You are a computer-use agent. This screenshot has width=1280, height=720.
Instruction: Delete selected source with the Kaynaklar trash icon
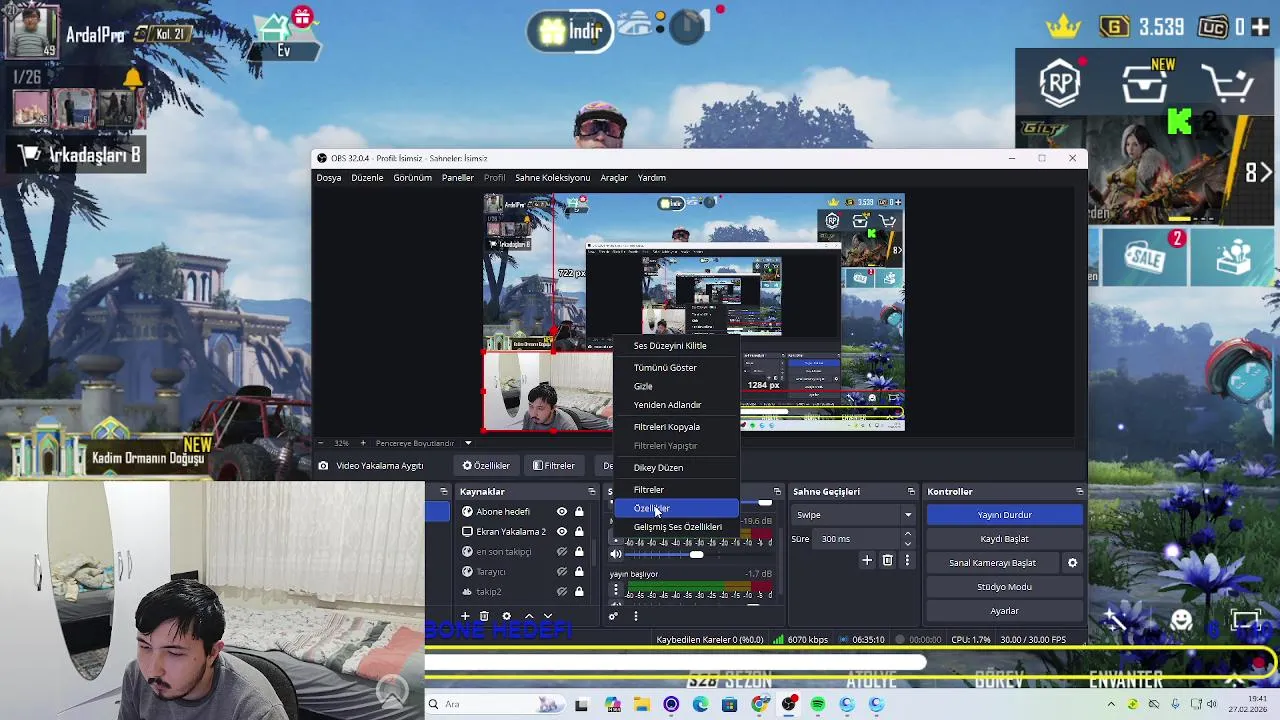click(484, 616)
